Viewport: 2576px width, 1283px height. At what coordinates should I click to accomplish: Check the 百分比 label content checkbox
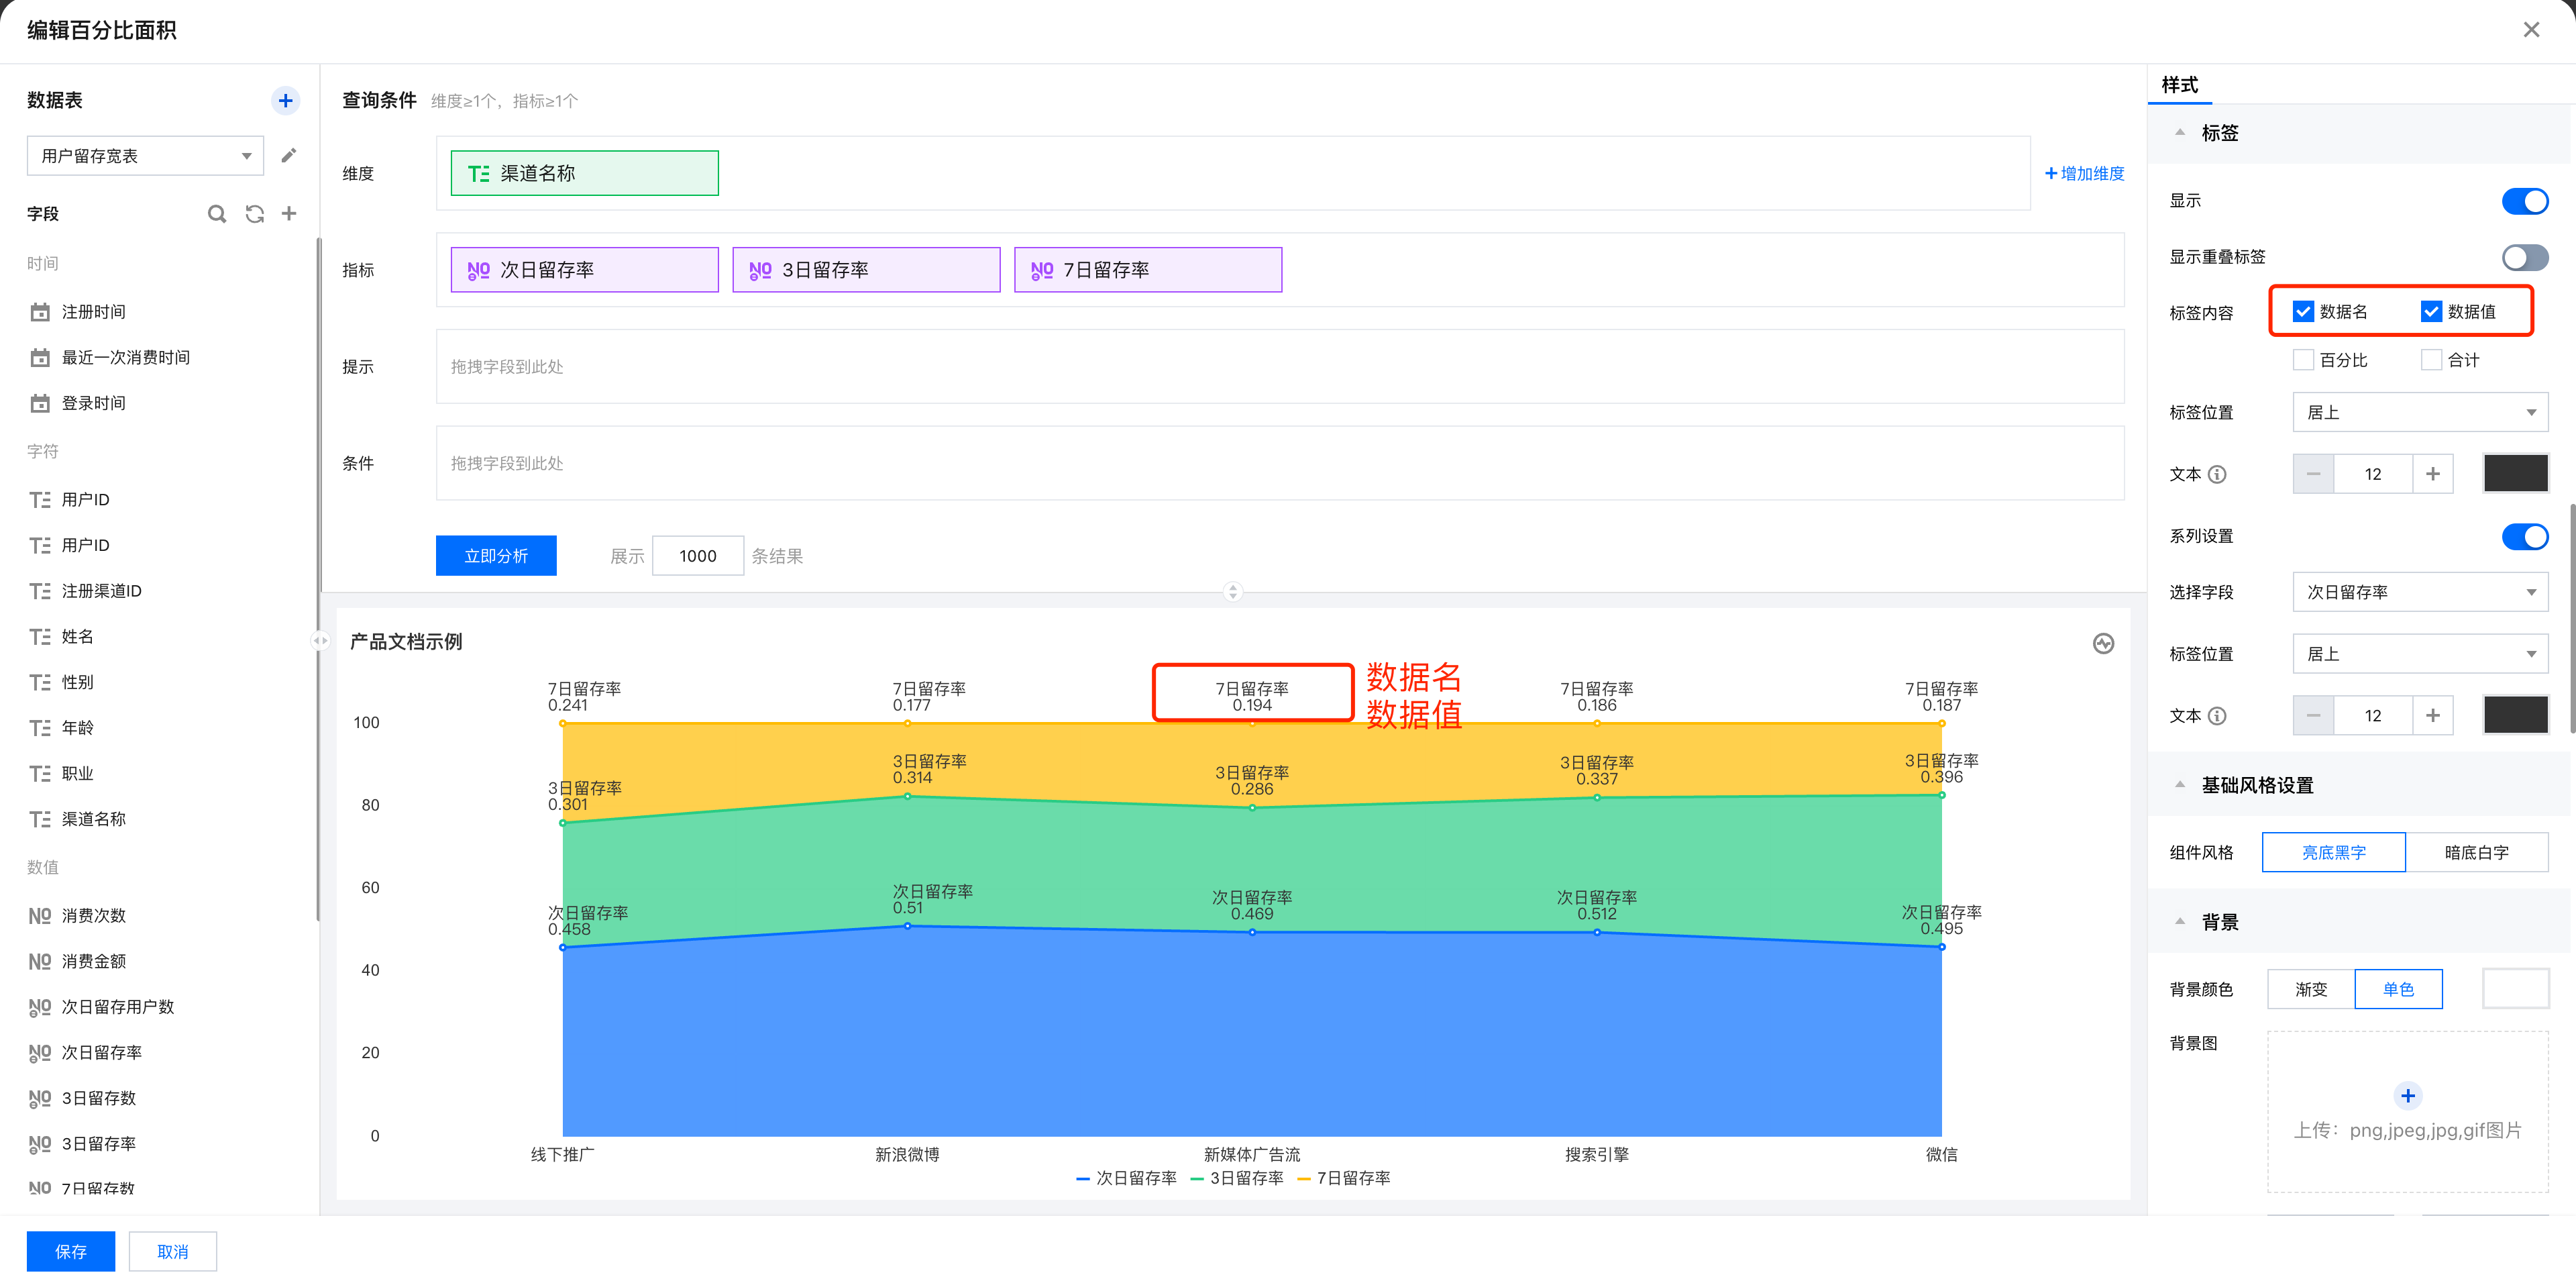(2304, 360)
